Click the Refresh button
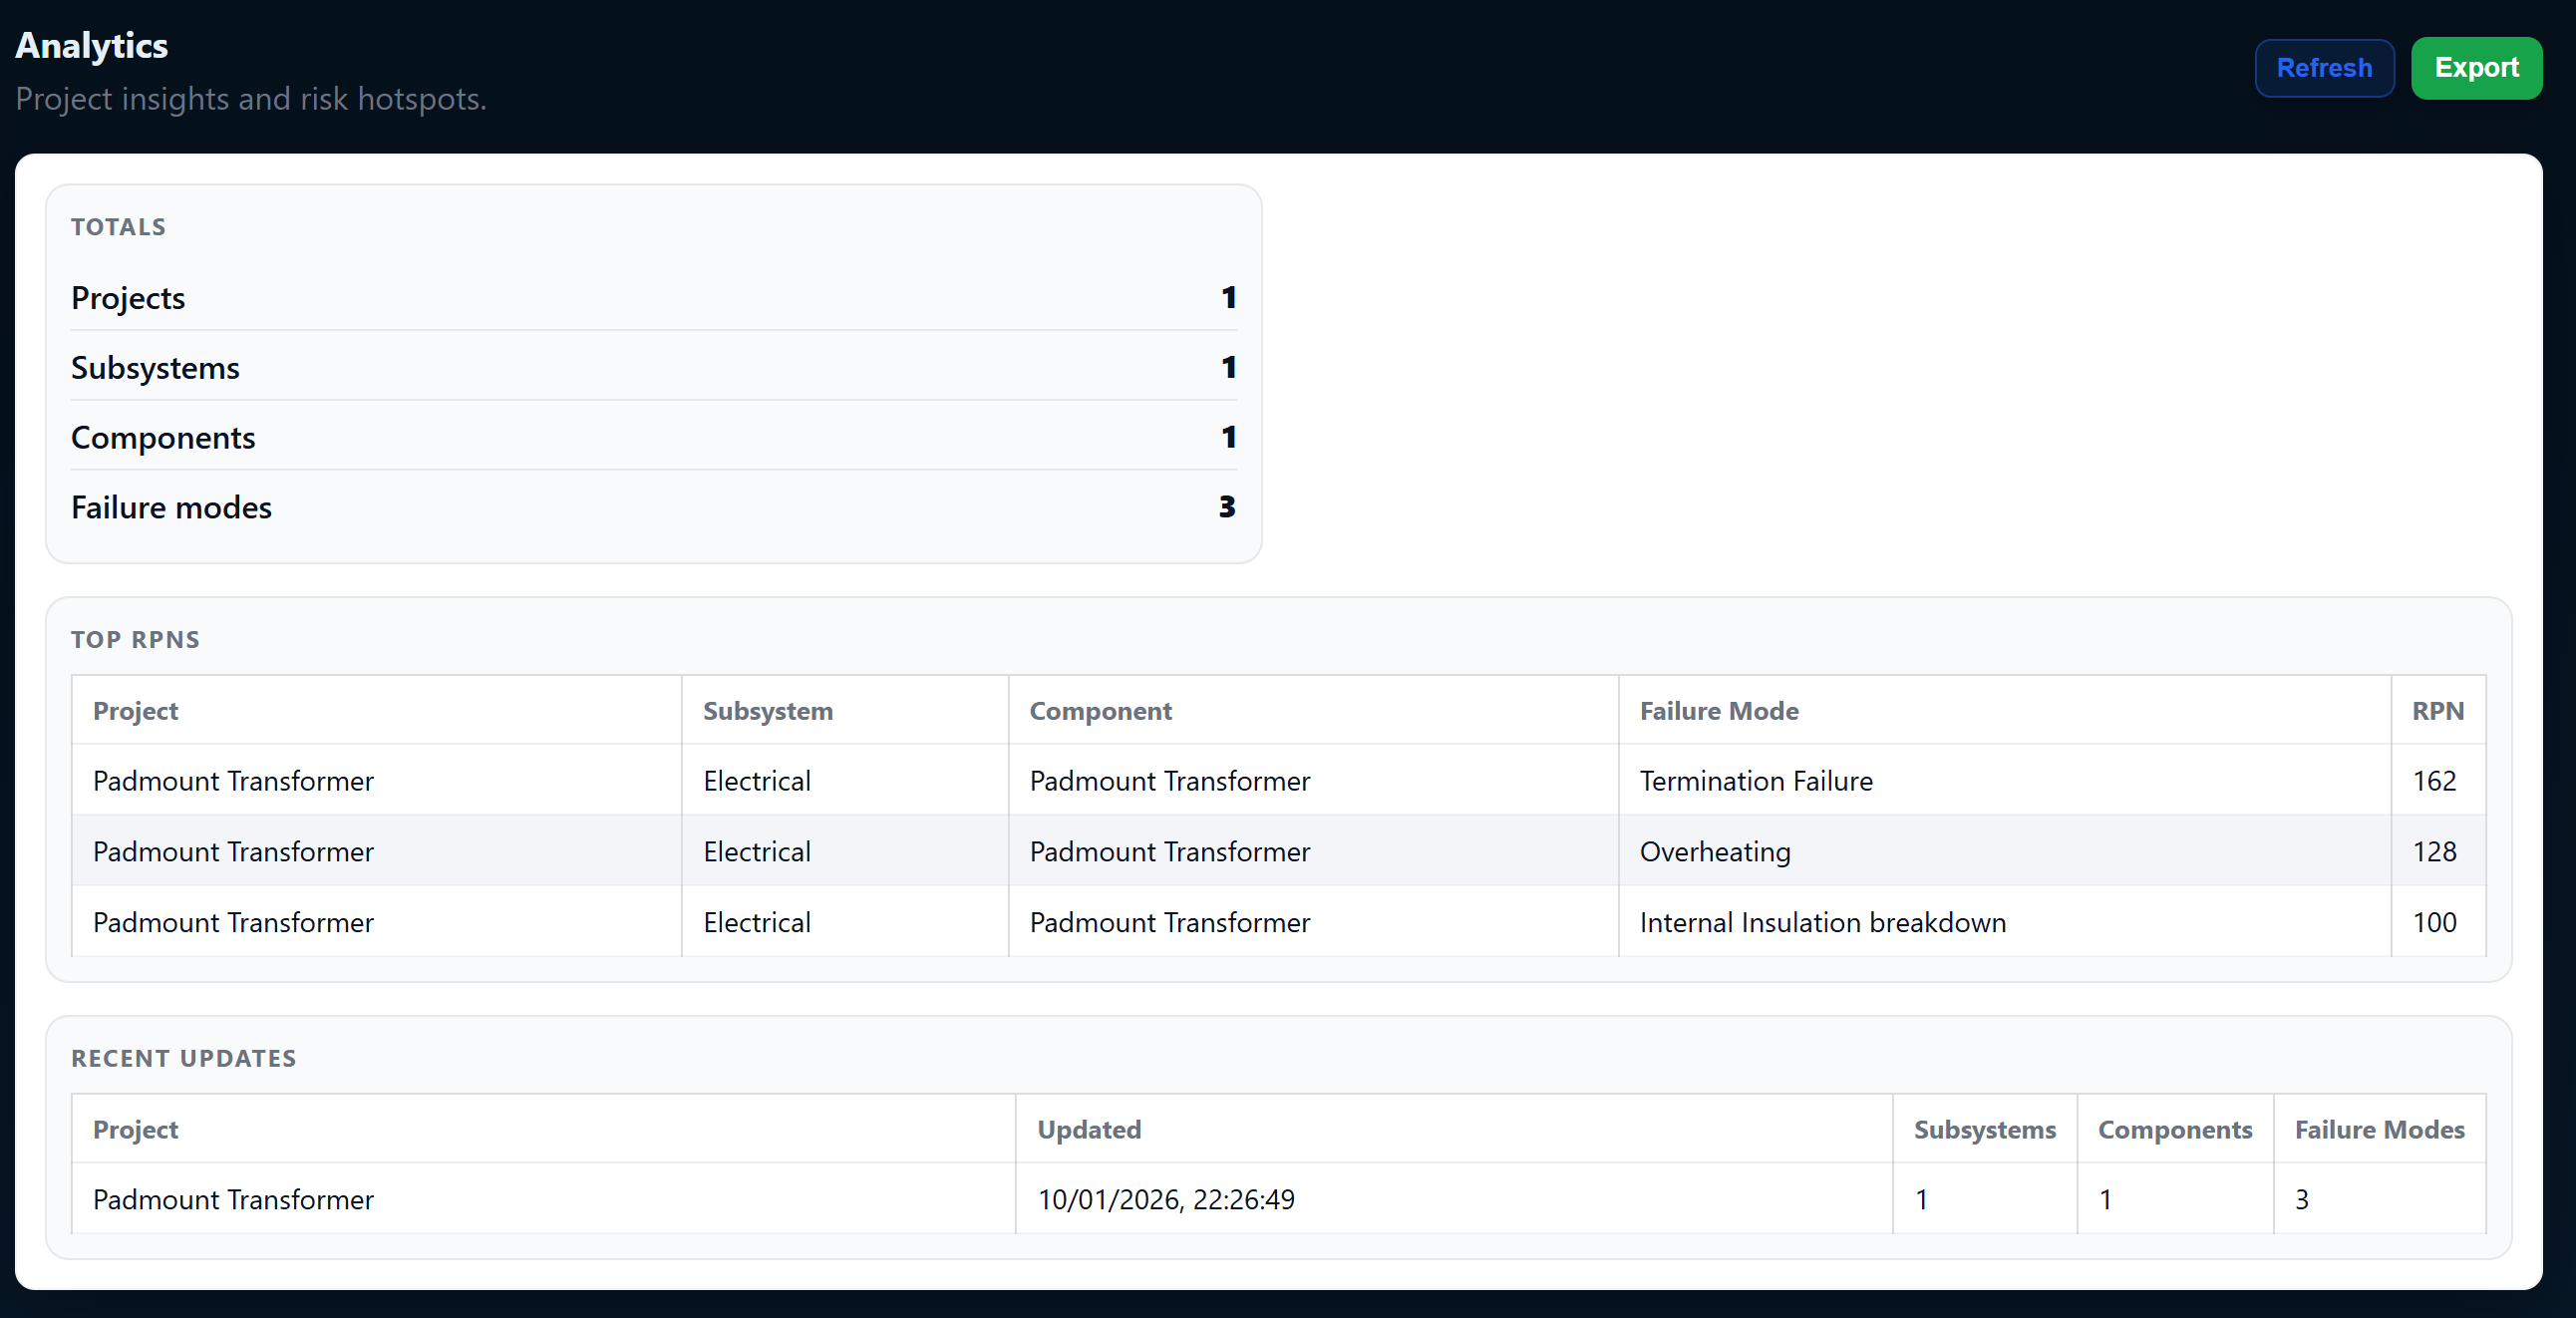This screenshot has height=1318, width=2576. (x=2324, y=67)
